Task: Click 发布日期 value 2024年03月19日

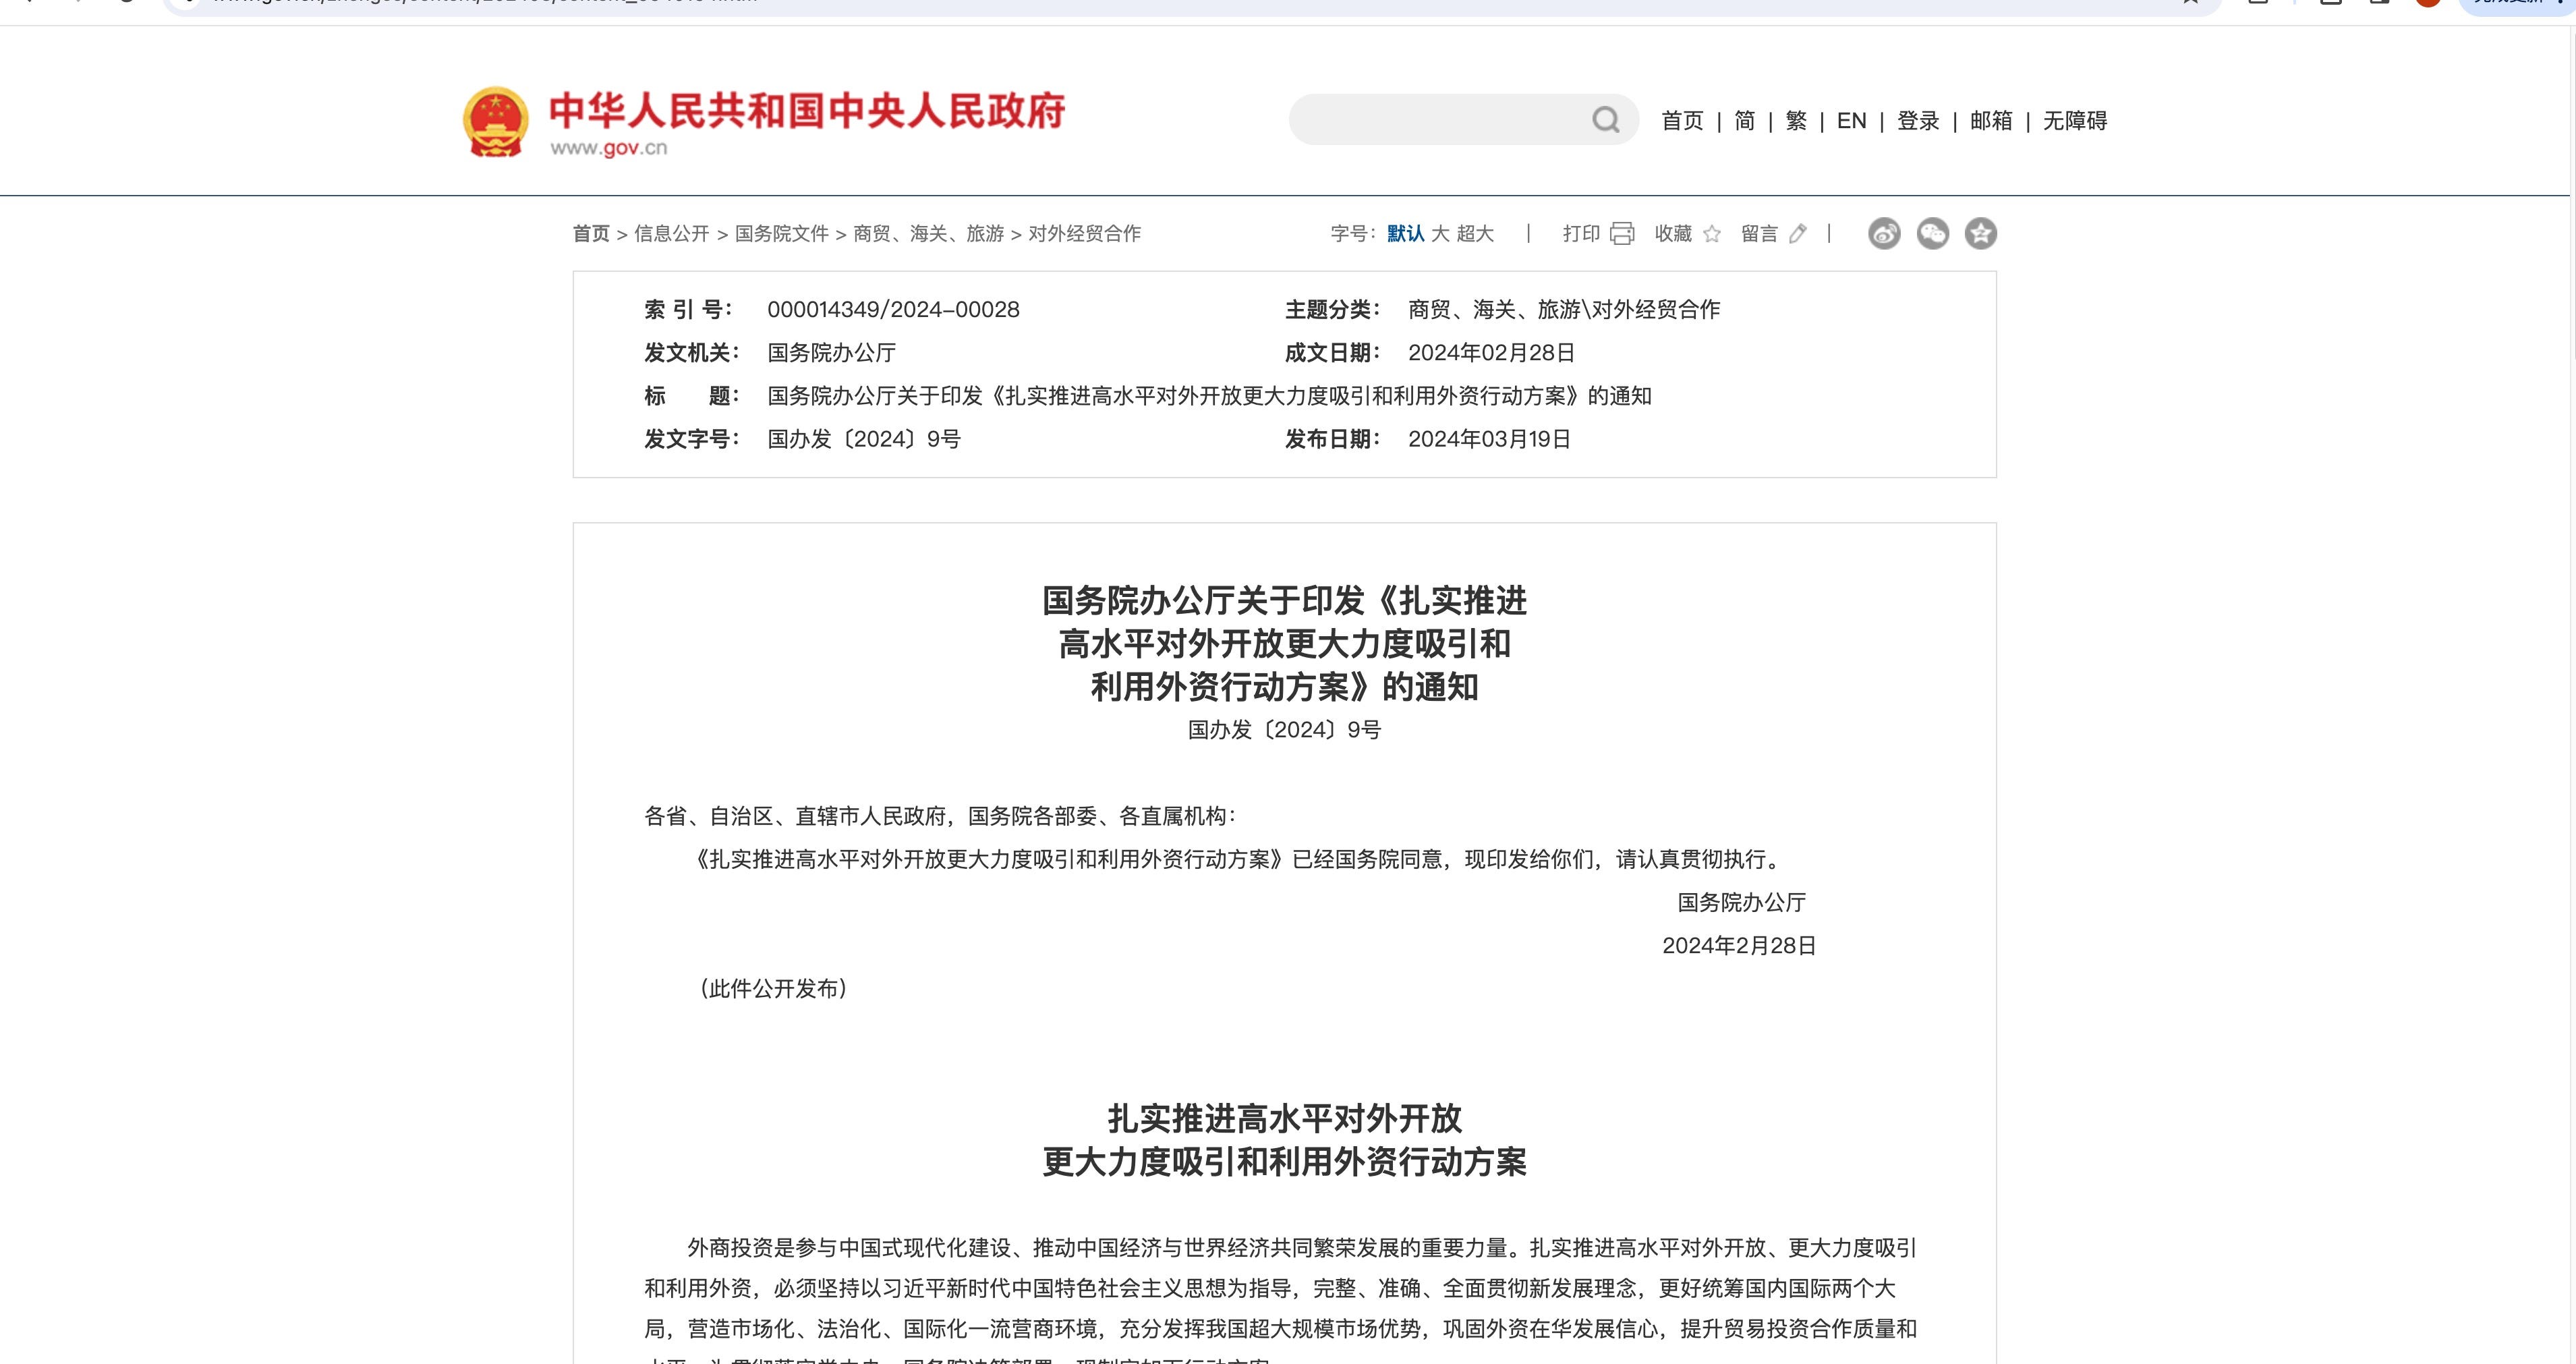Action: 1489,439
